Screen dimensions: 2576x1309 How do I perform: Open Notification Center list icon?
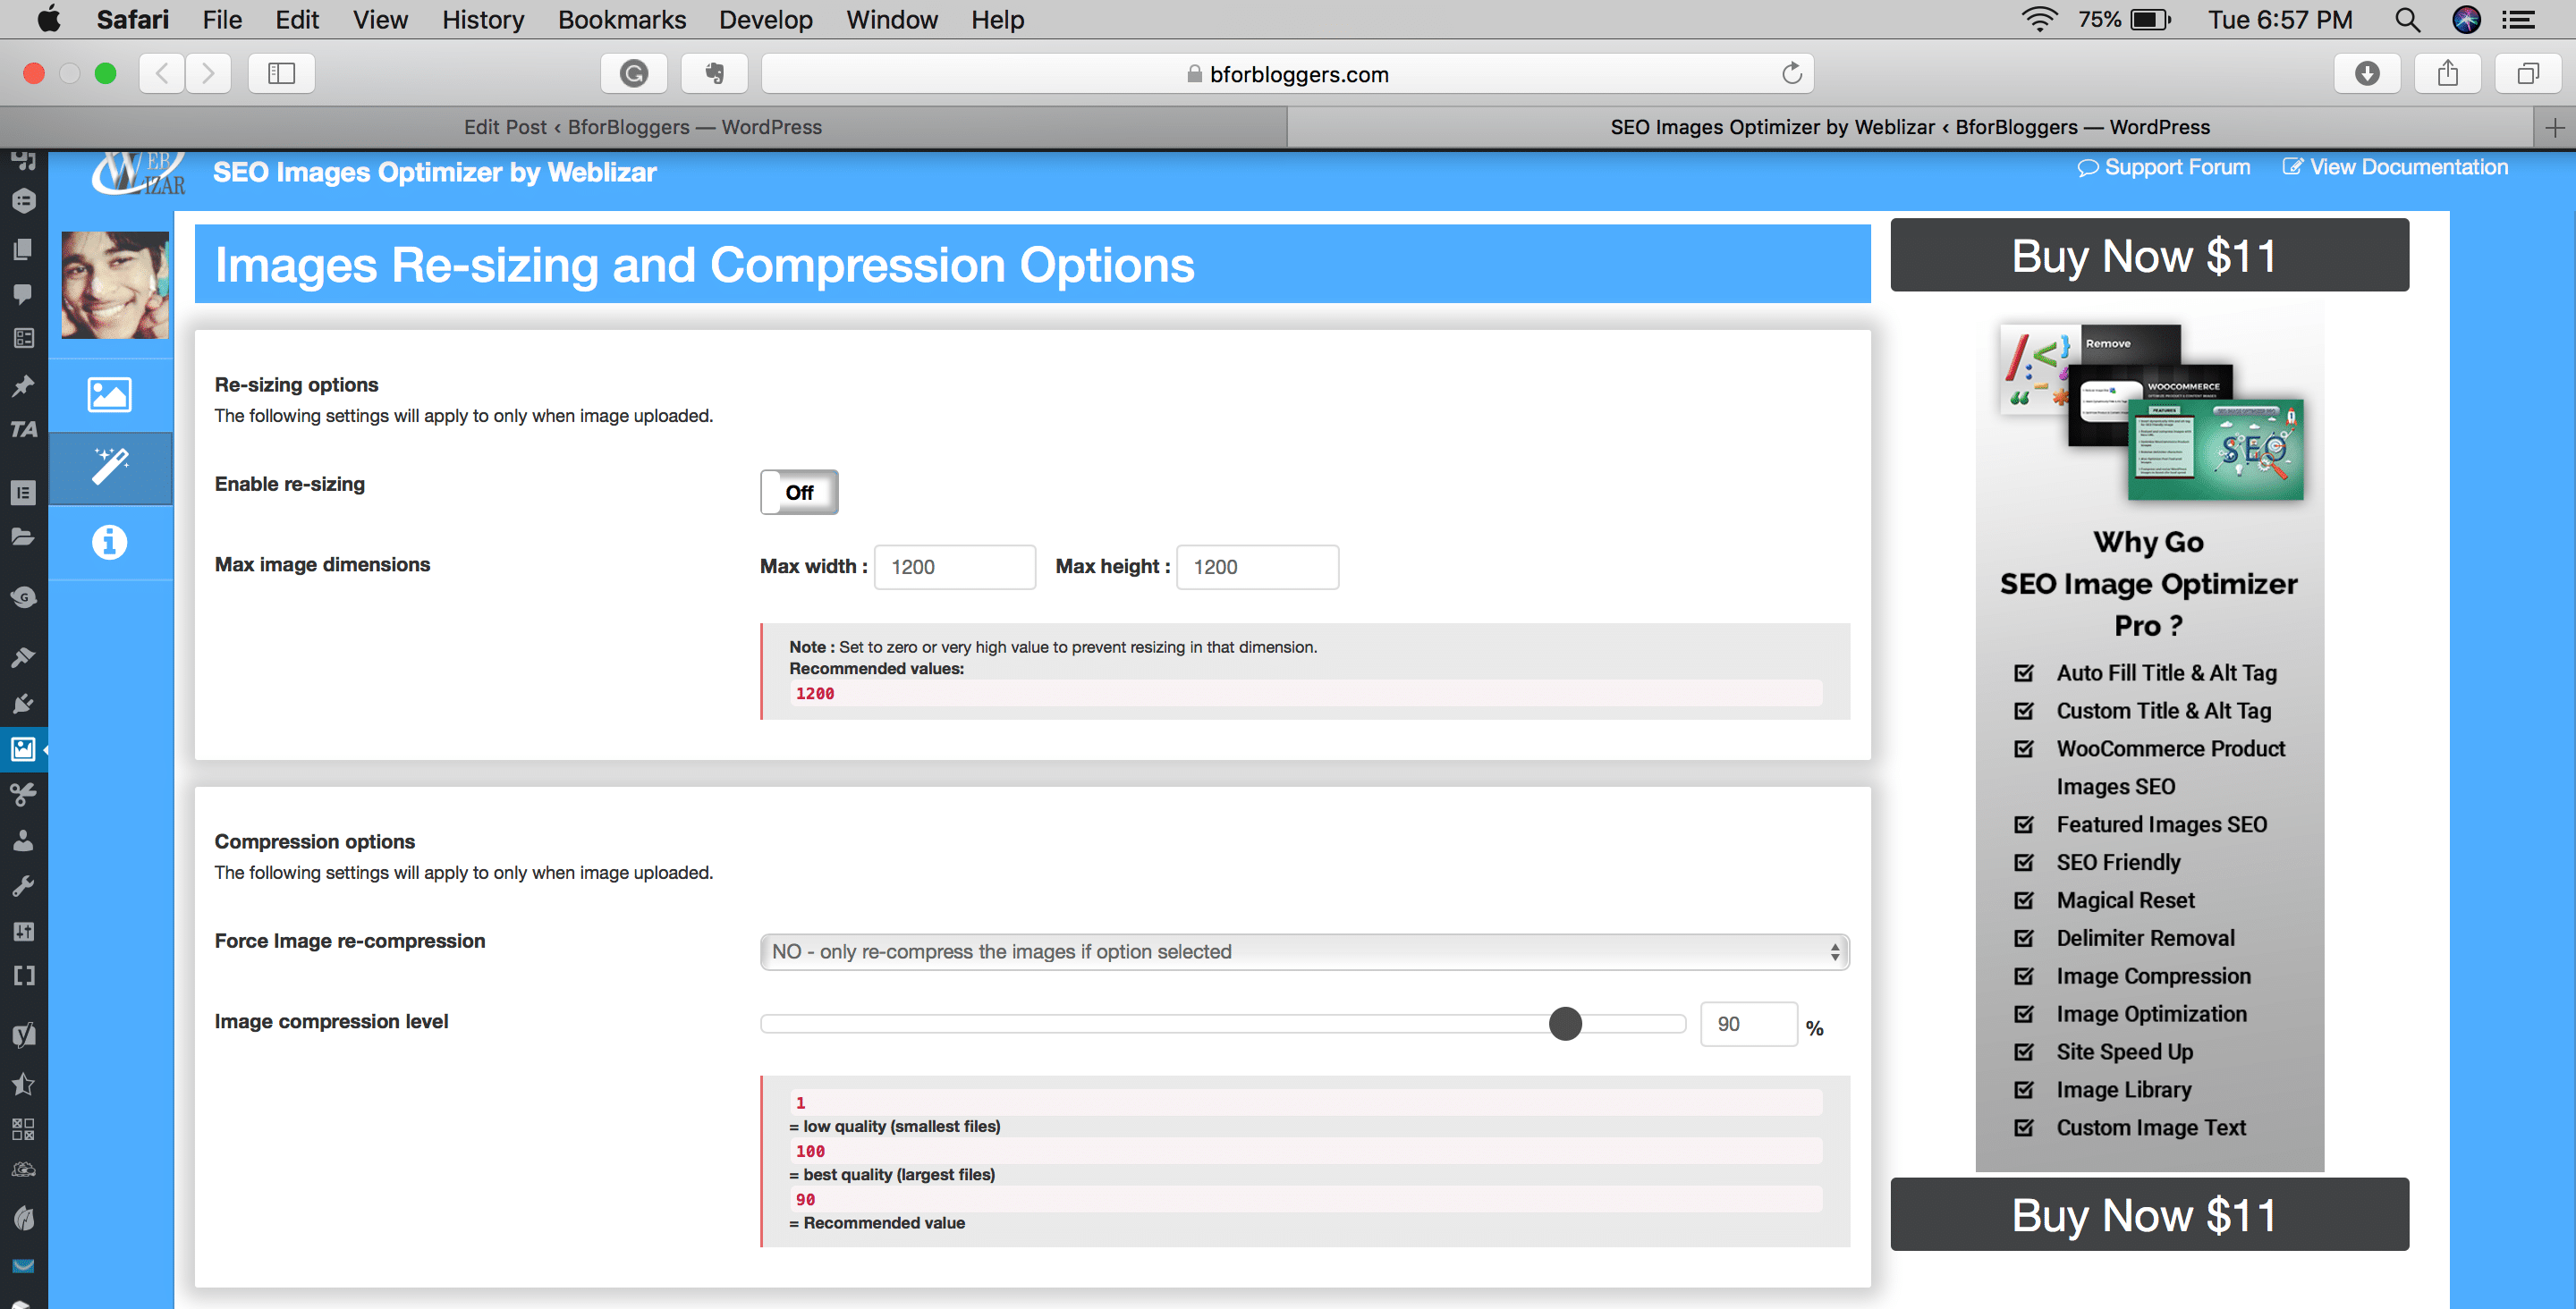[2518, 20]
